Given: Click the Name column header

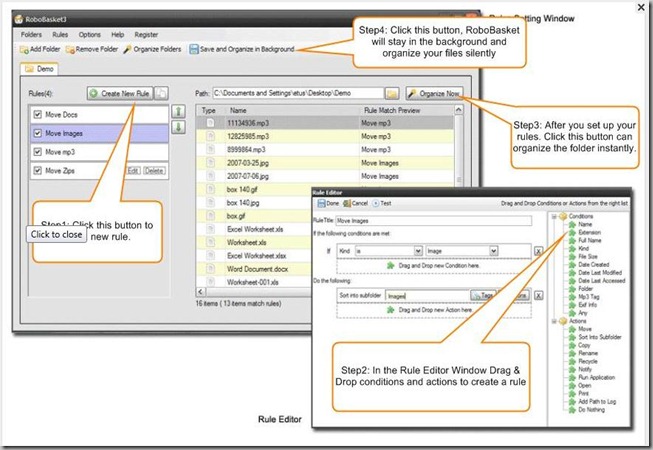Looking at the screenshot, I should [x=292, y=110].
